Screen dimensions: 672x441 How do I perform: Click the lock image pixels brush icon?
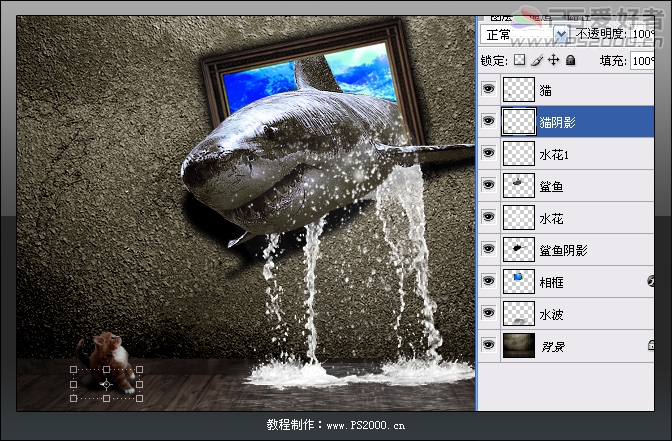tap(537, 61)
